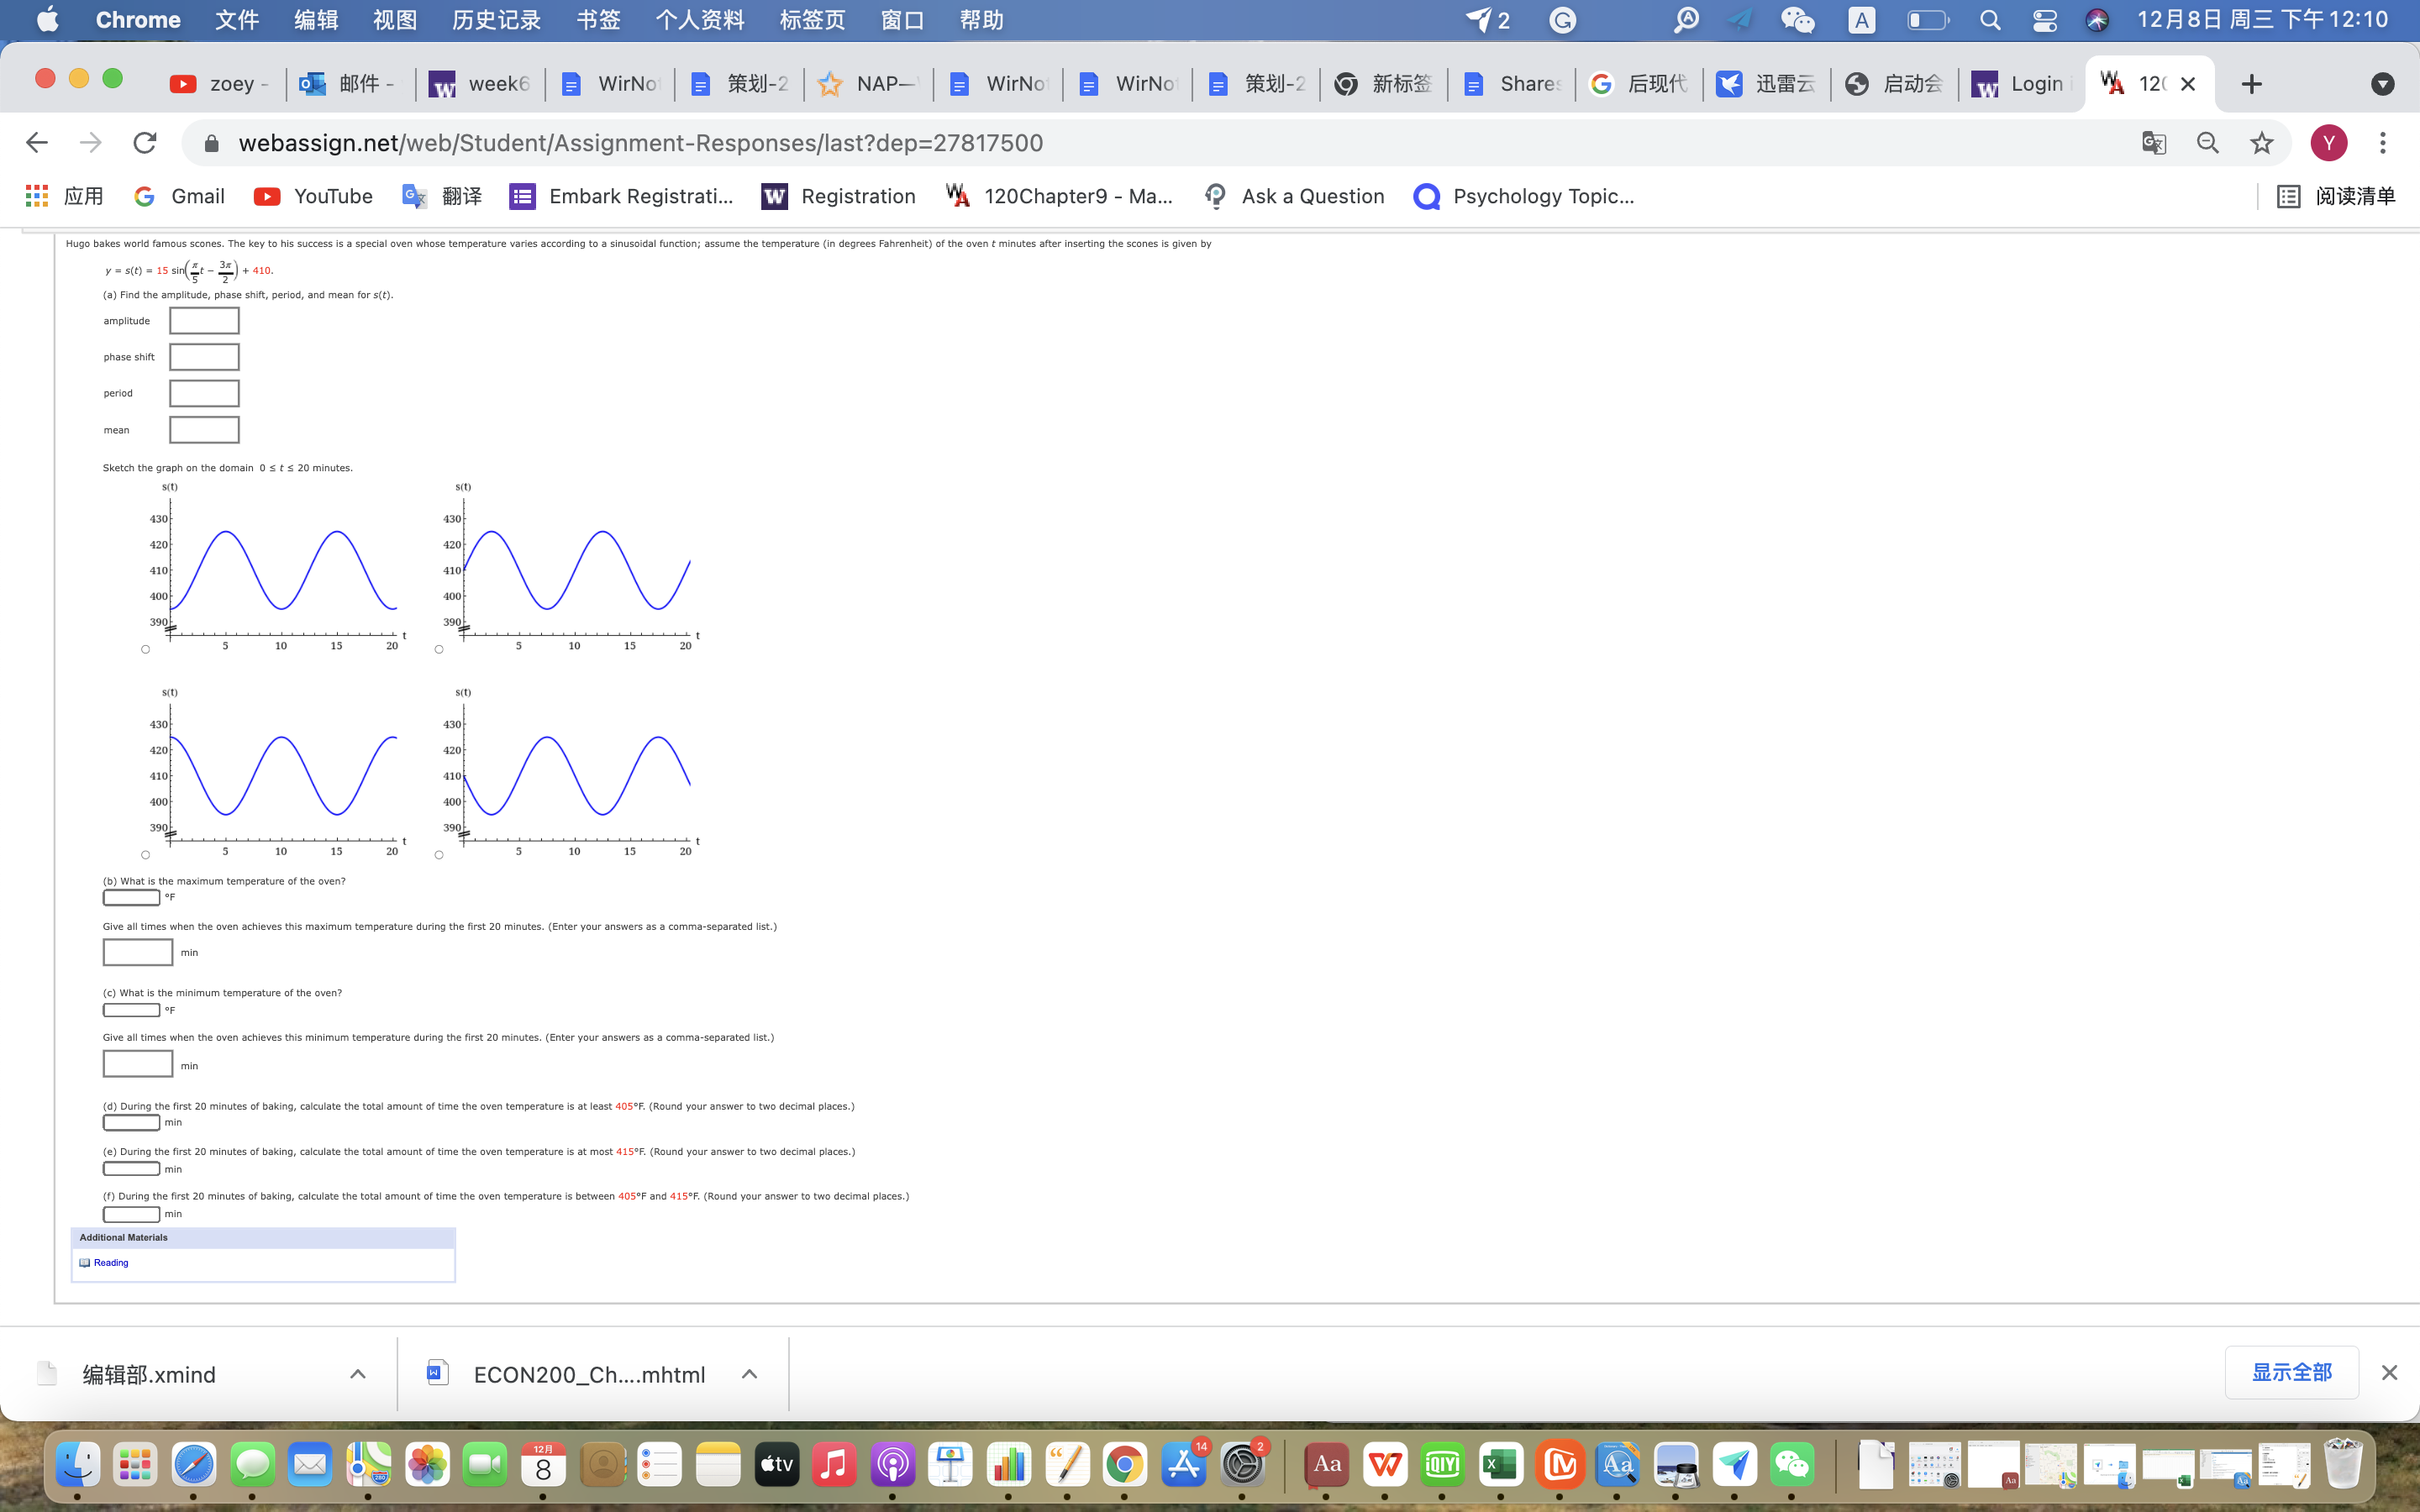Image resolution: width=2420 pixels, height=1512 pixels.
Task: Open Launchpad from the dock
Action: (135, 1465)
